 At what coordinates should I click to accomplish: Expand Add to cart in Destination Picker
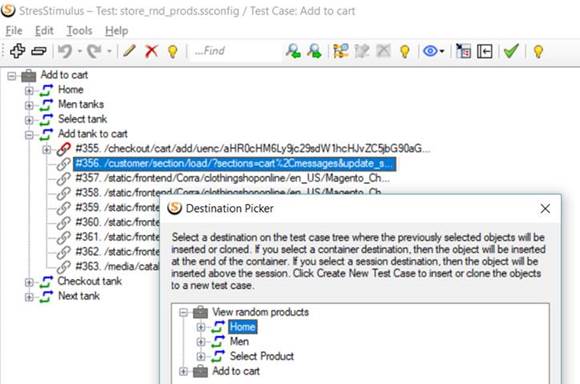point(183,372)
